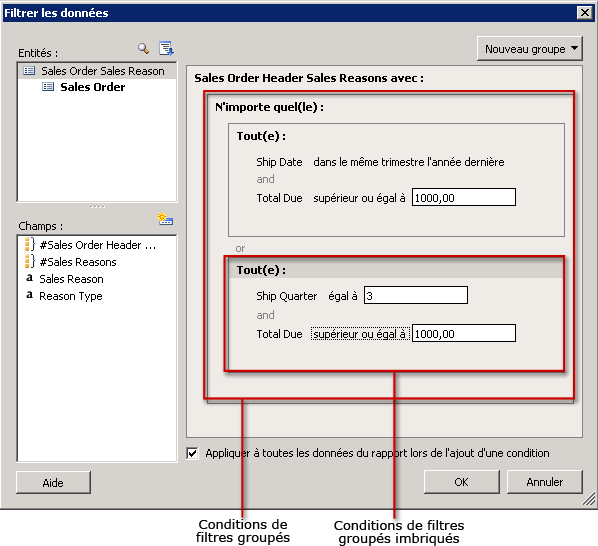Screen dimensions: 598x546
Task: Click the OK button
Action: coord(461,482)
